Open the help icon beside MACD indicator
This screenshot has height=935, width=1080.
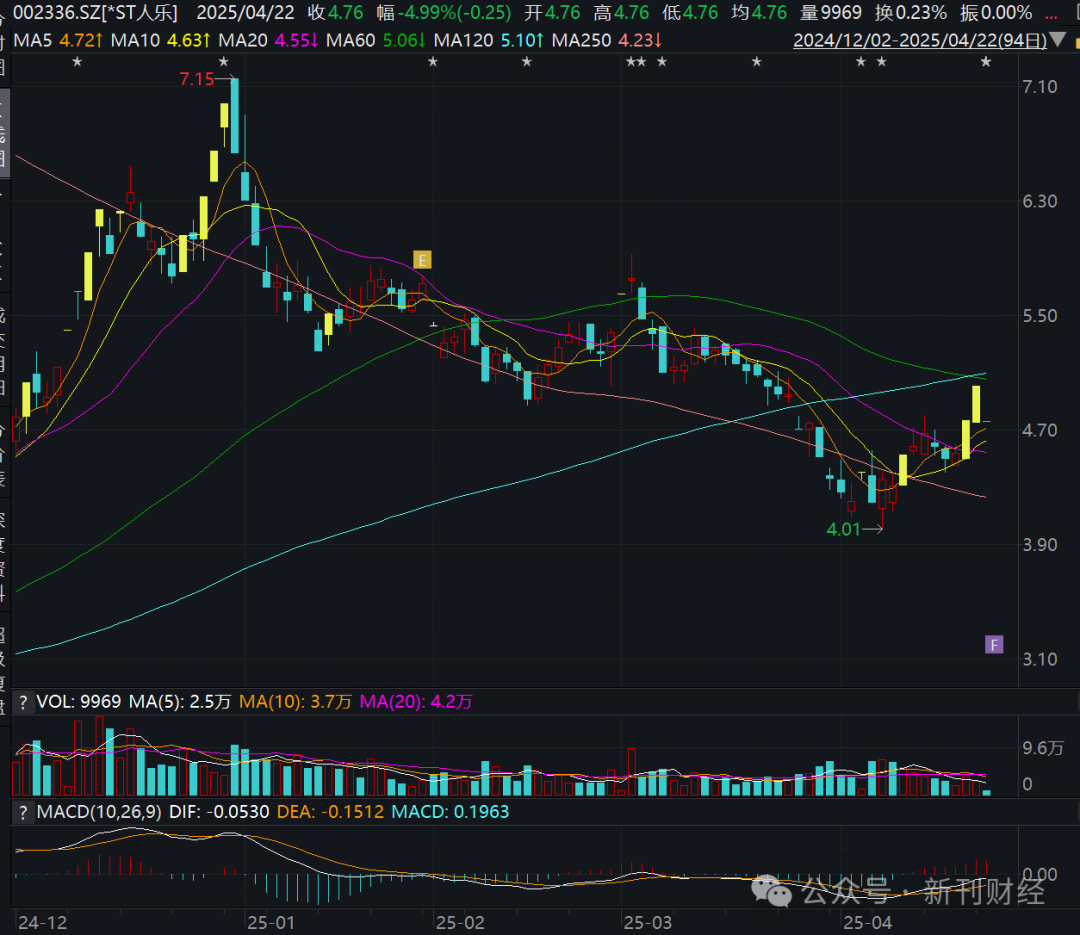pos(23,812)
